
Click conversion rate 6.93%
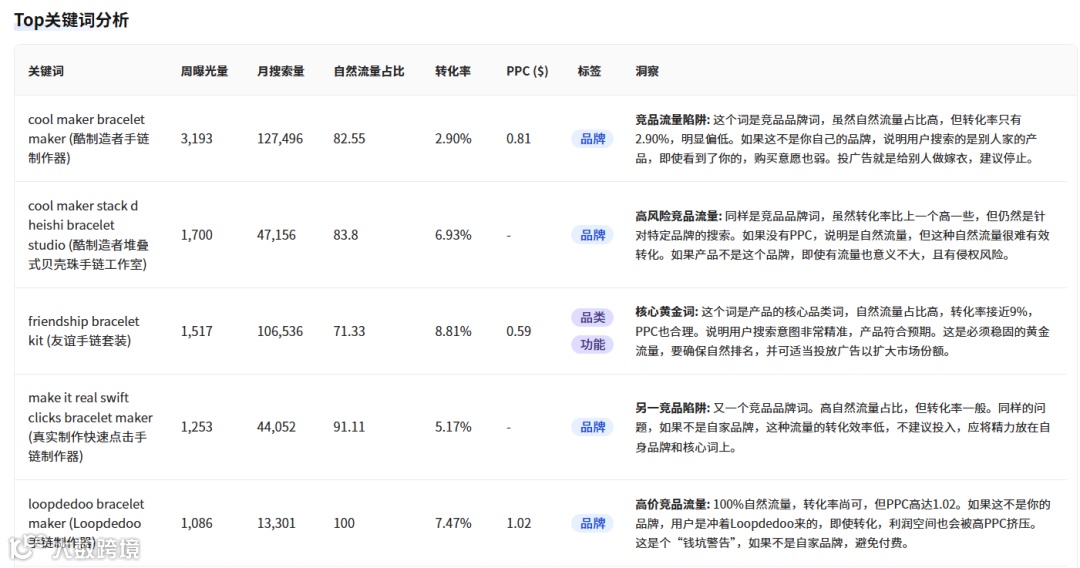tap(453, 235)
